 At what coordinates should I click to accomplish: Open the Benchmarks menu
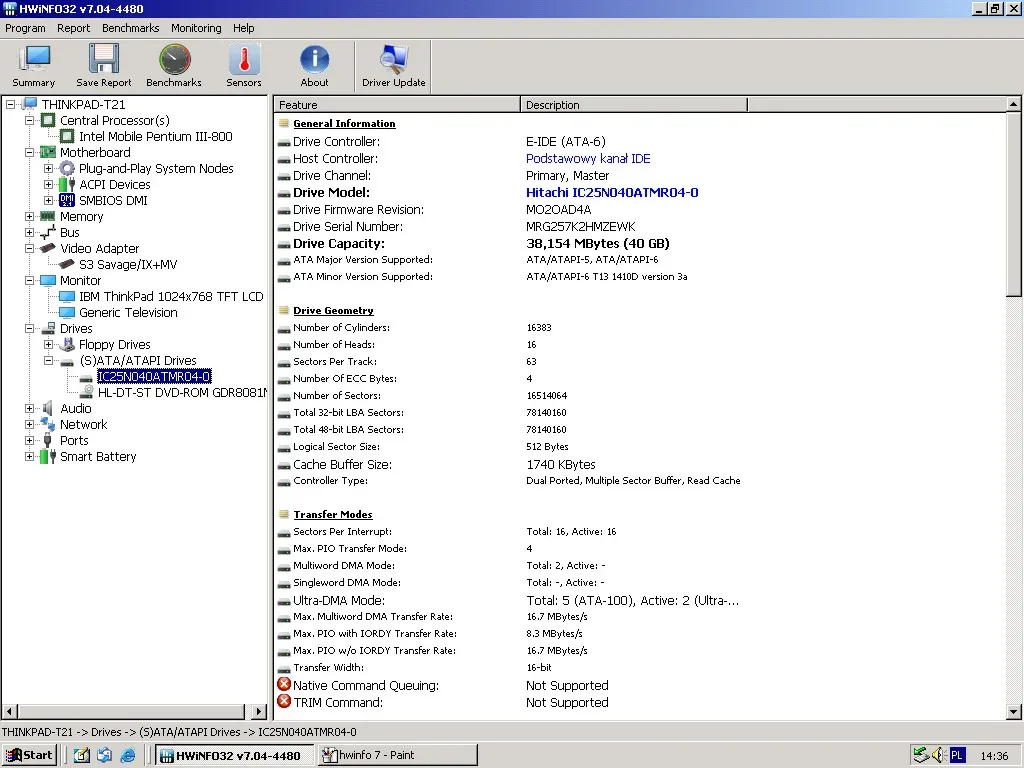[131, 28]
